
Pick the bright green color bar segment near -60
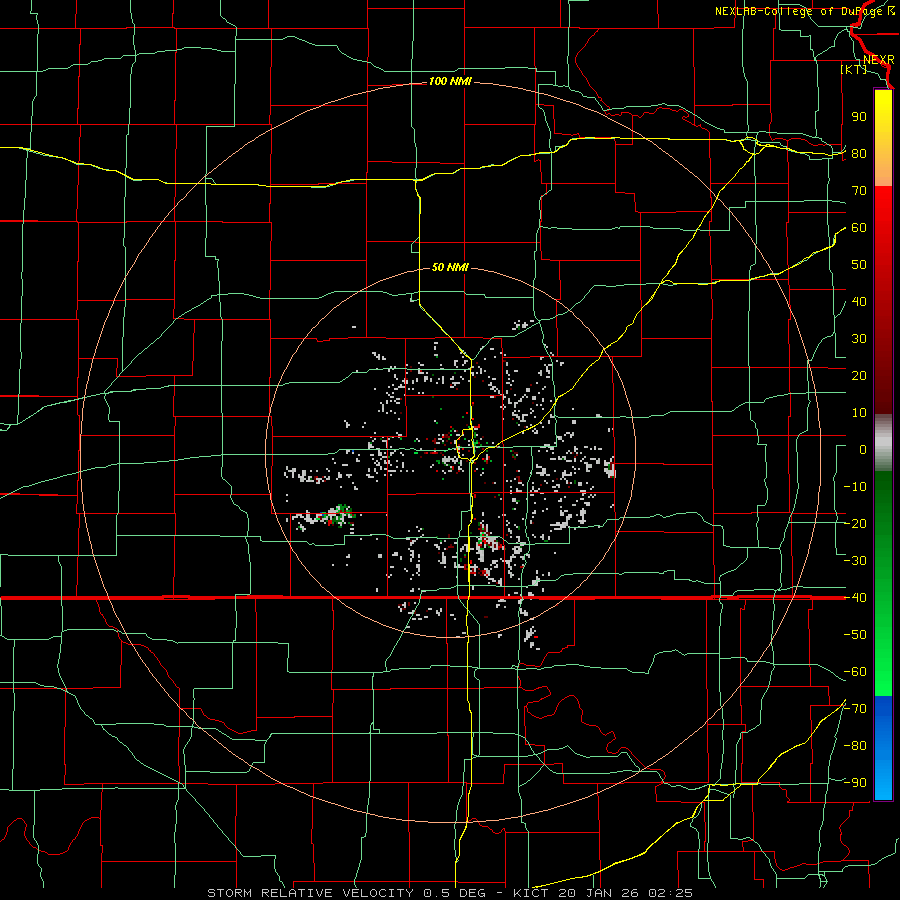(x=883, y=672)
